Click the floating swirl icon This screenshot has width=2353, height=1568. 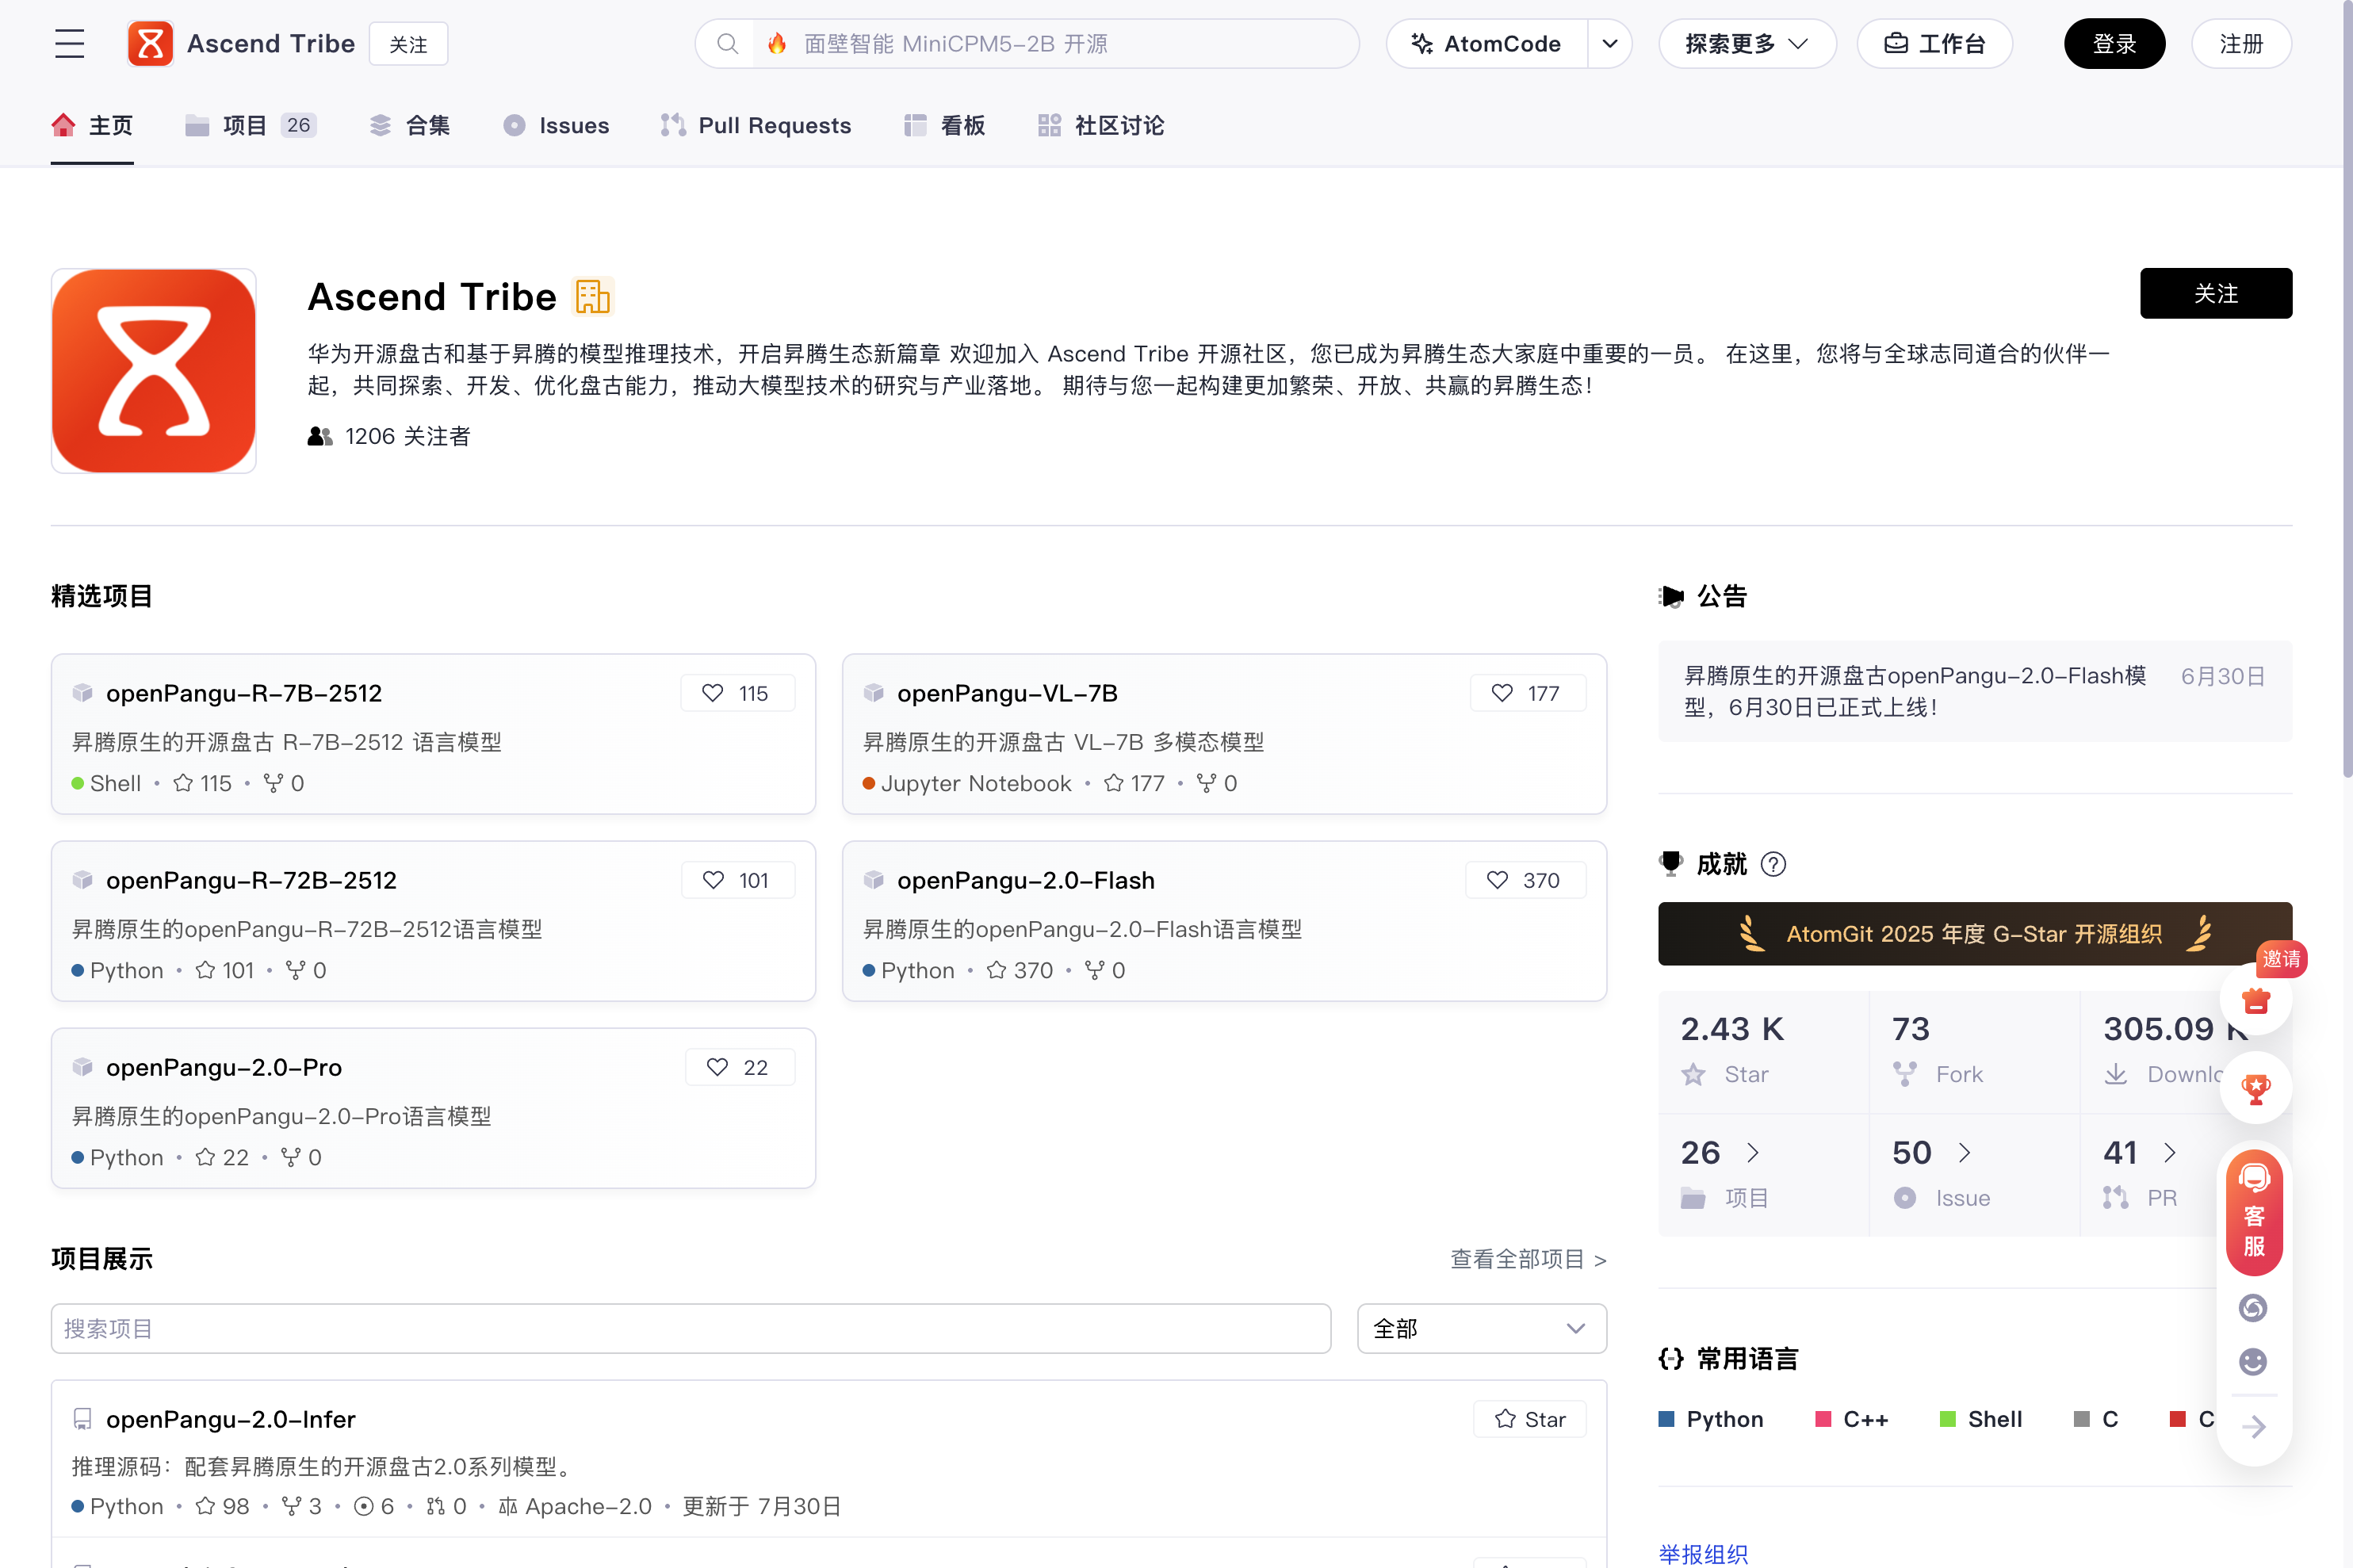point(2253,1308)
